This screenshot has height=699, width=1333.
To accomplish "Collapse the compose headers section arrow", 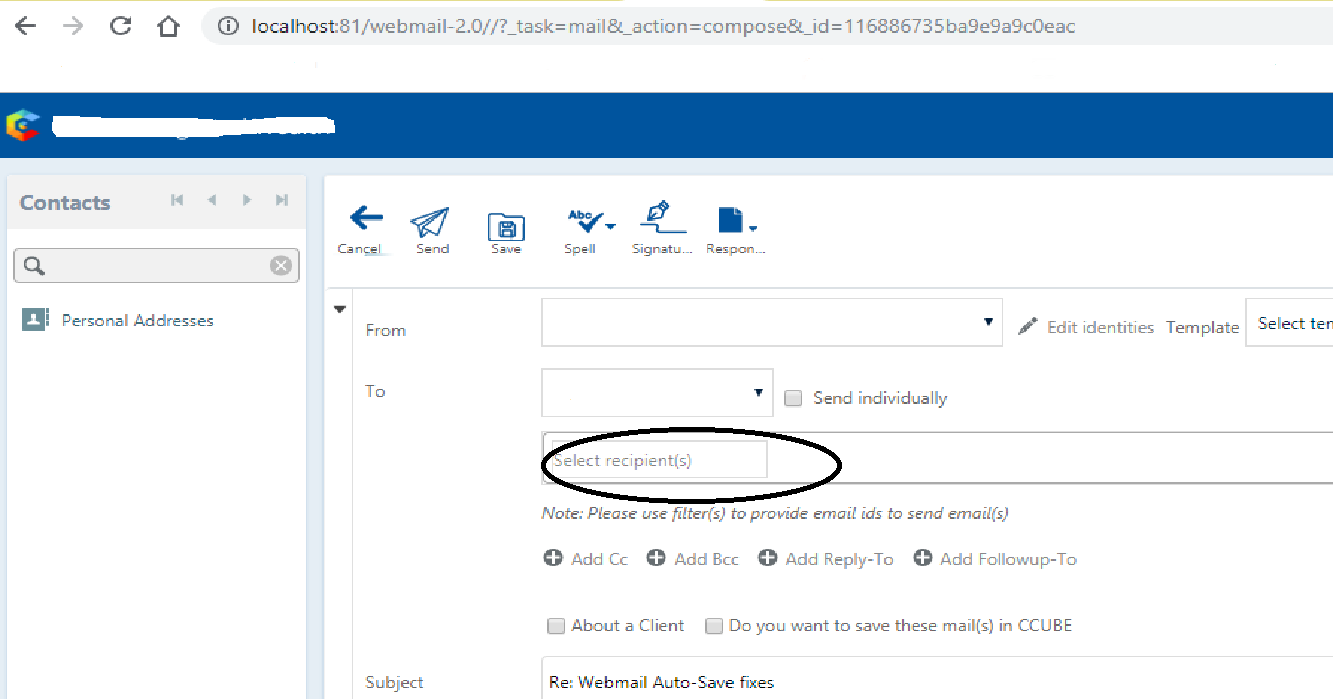I will (x=340, y=309).
